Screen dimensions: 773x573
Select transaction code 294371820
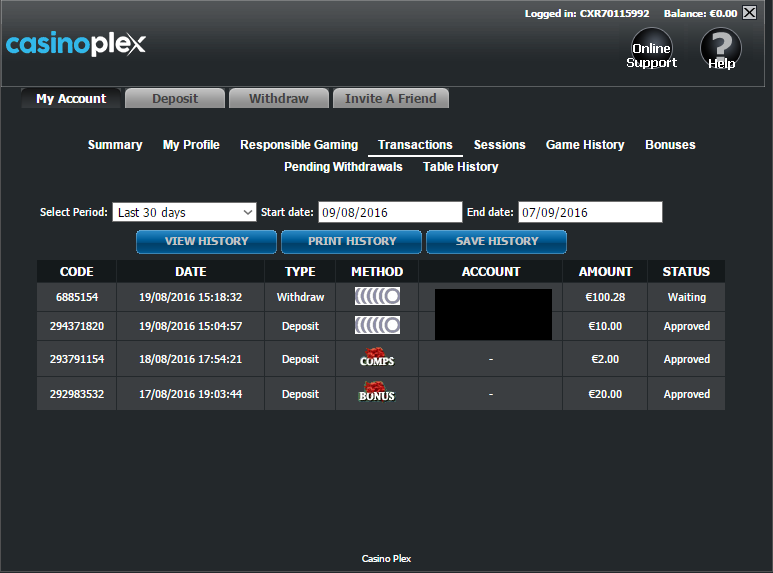tap(77, 326)
